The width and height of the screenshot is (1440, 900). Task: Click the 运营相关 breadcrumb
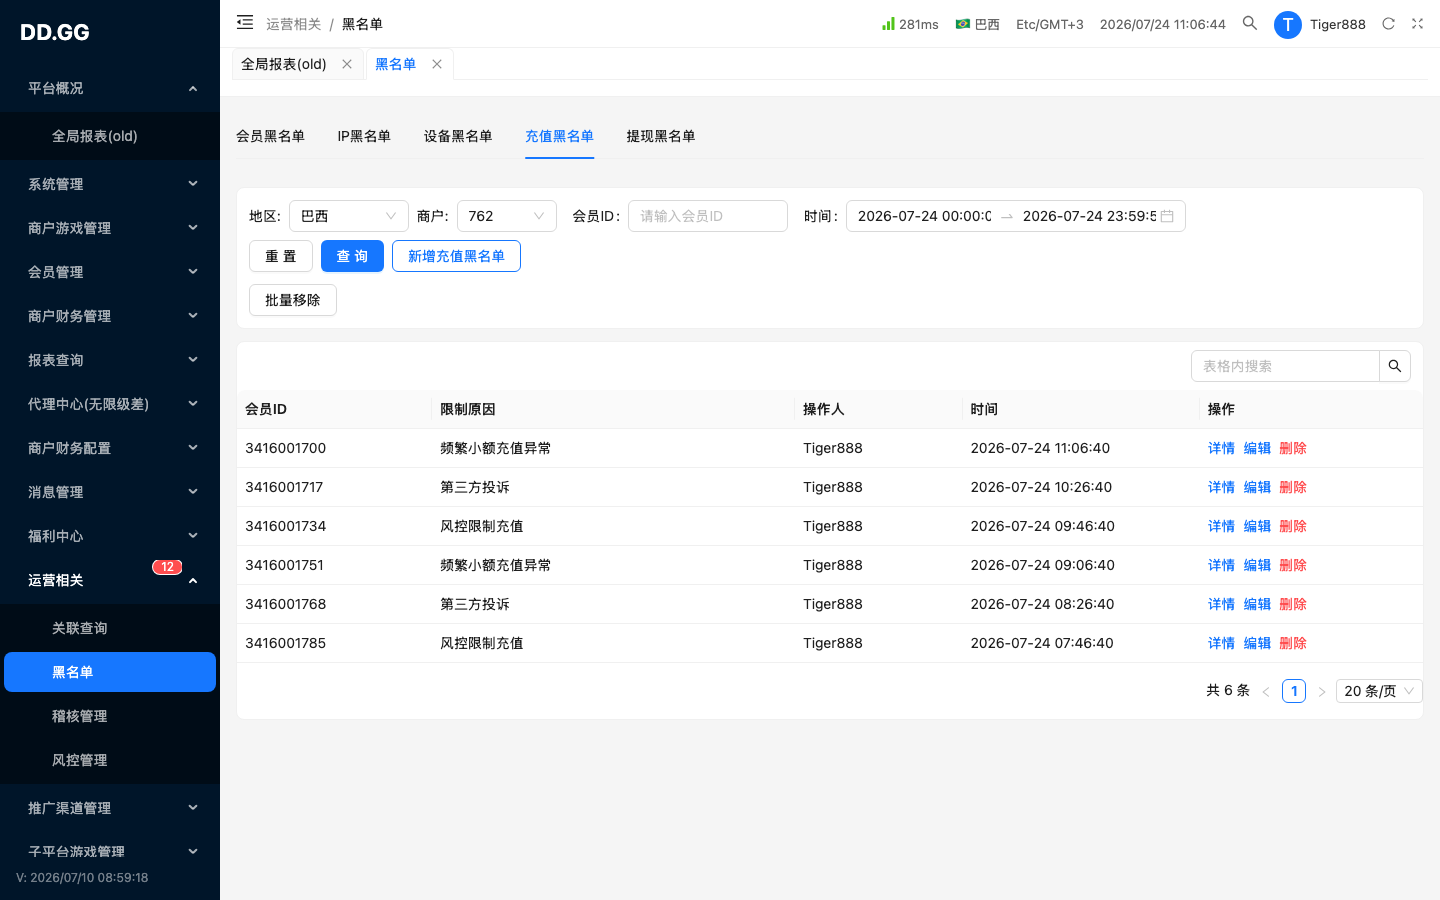pos(294,24)
